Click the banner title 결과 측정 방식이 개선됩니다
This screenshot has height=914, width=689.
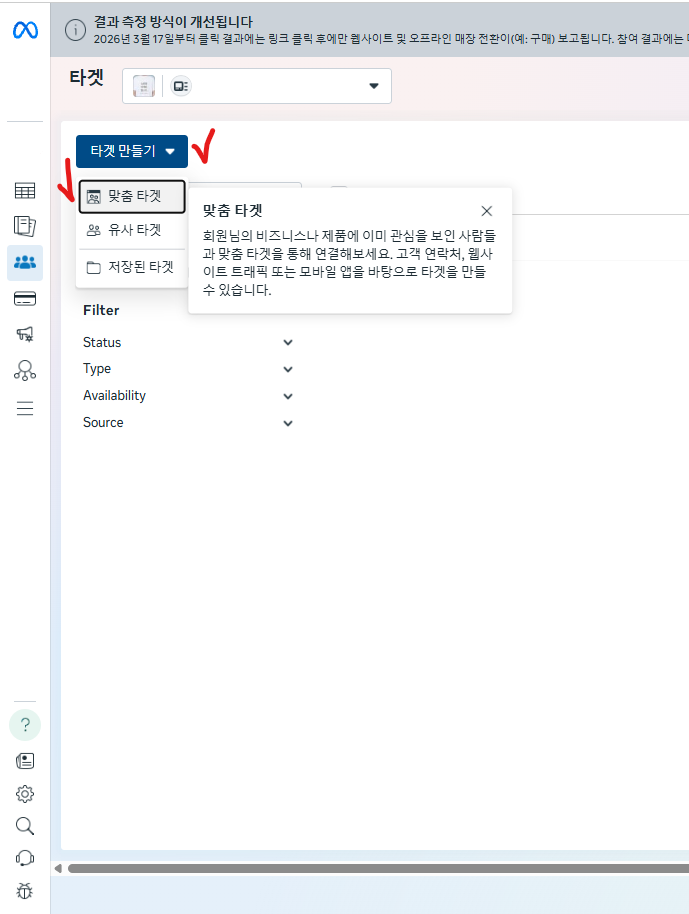pos(173,22)
